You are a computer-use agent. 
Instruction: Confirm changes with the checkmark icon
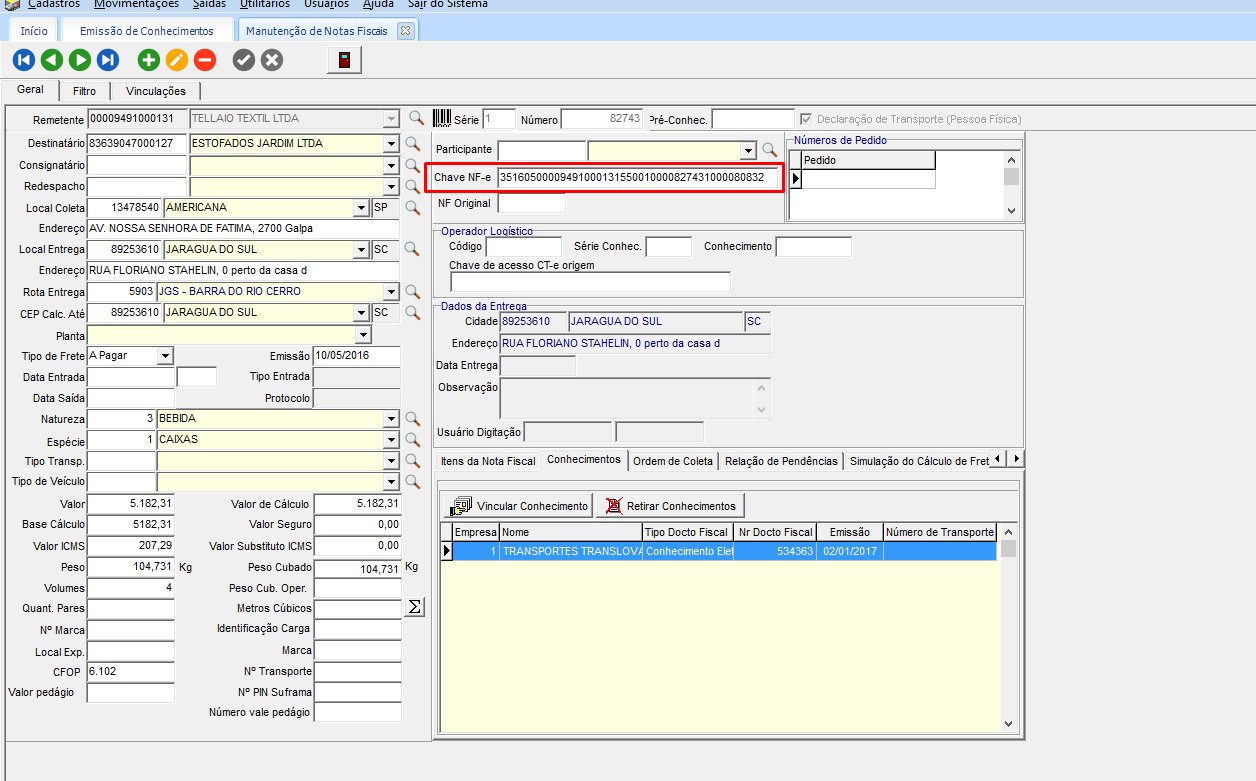point(243,61)
